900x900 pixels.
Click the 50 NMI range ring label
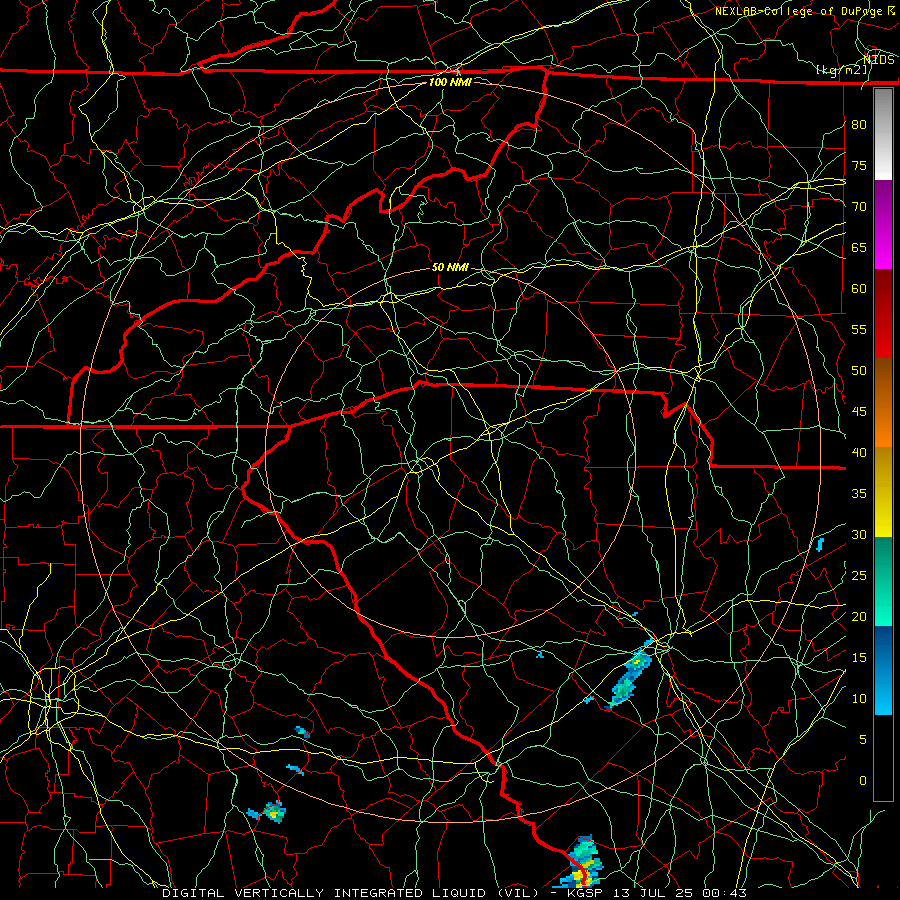(x=450, y=267)
